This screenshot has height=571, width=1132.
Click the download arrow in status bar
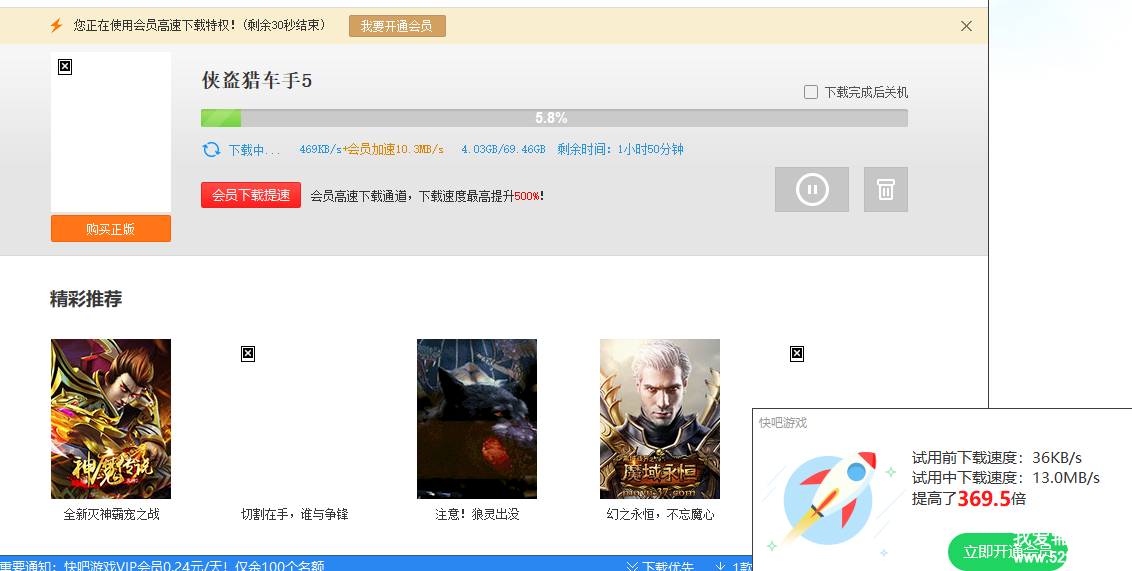(x=720, y=566)
